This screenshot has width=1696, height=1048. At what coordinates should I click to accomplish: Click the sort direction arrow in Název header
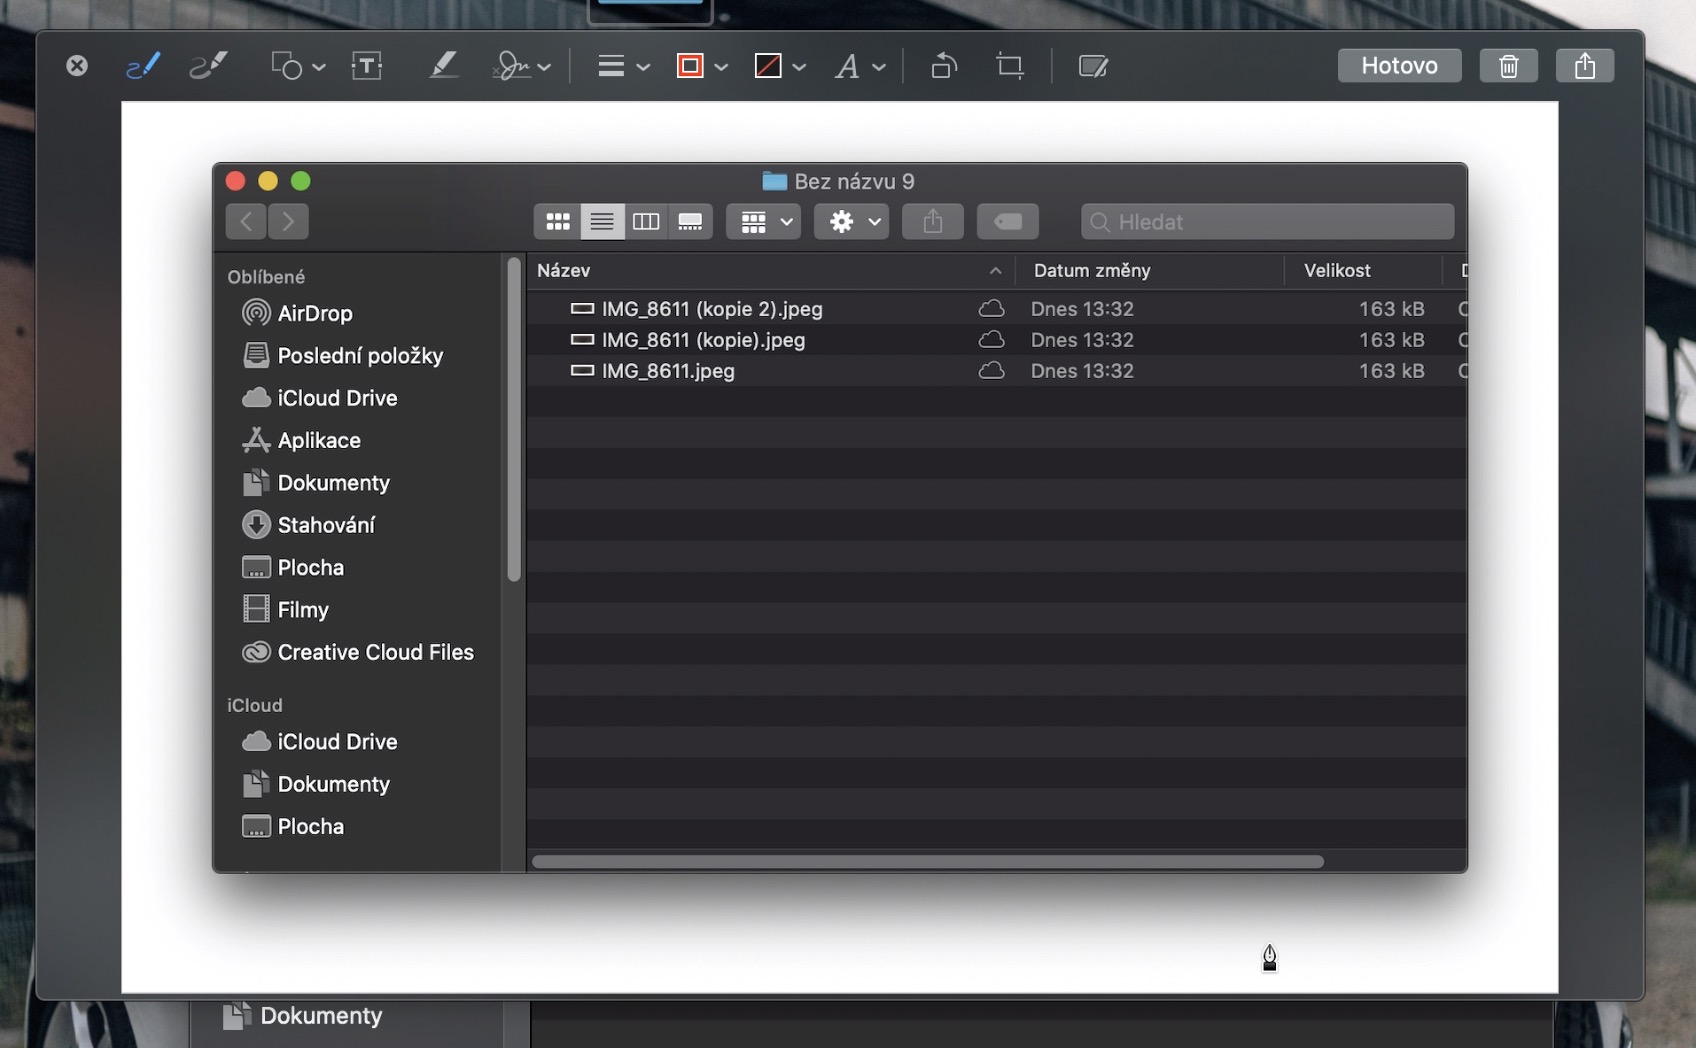click(995, 271)
